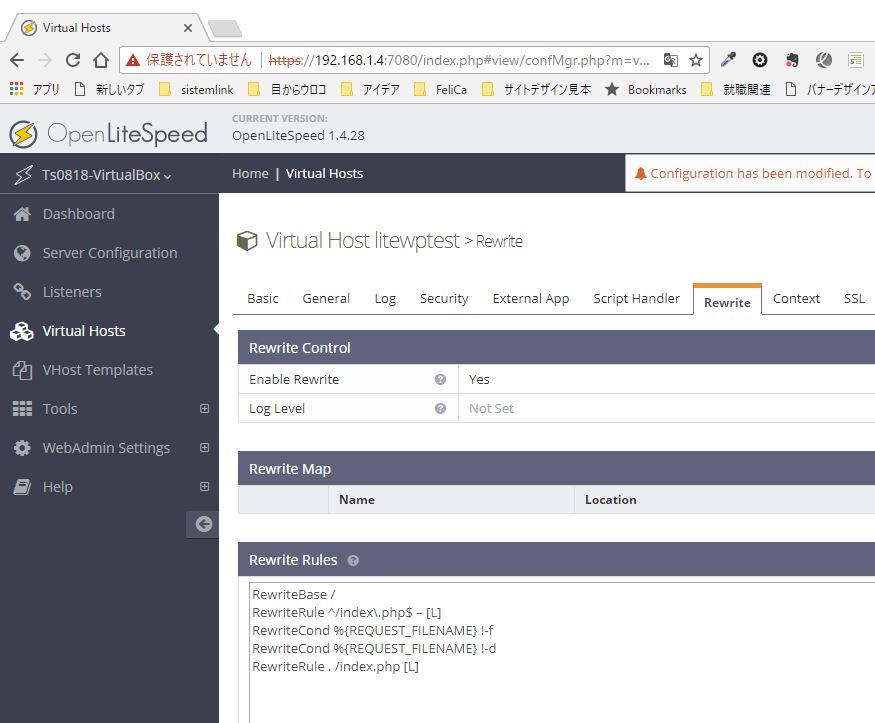Open Server Configuration in the sidebar
875x723 pixels.
pos(109,253)
